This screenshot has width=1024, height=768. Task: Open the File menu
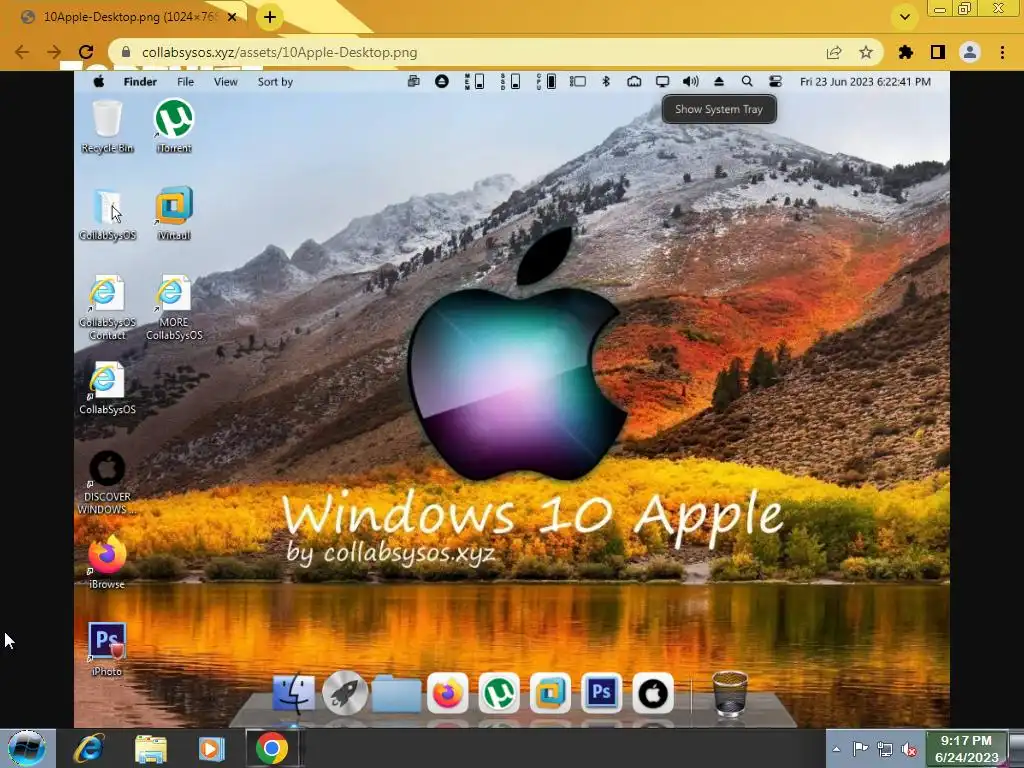tap(185, 82)
